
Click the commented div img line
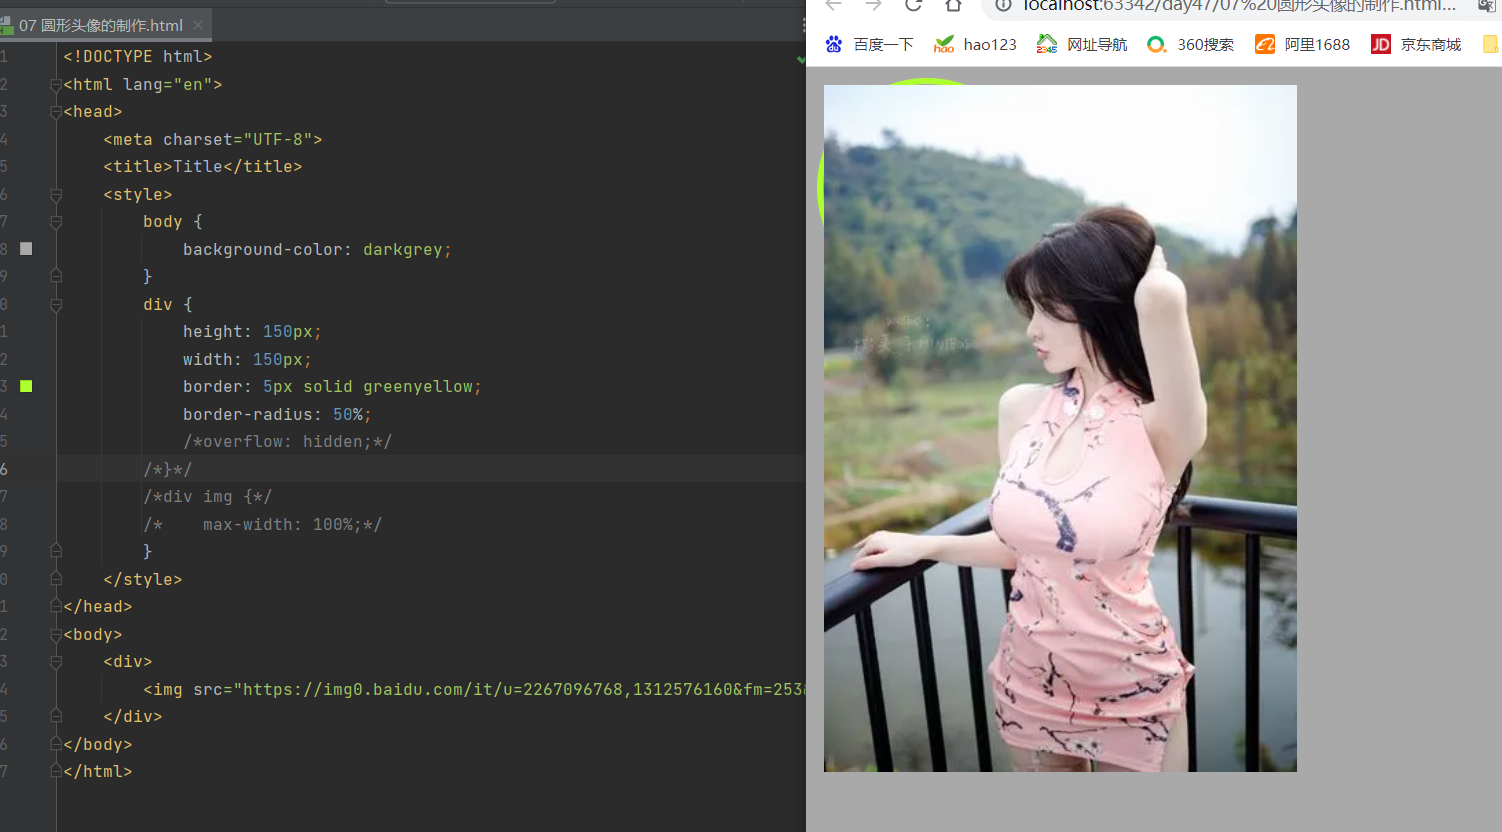207,497
